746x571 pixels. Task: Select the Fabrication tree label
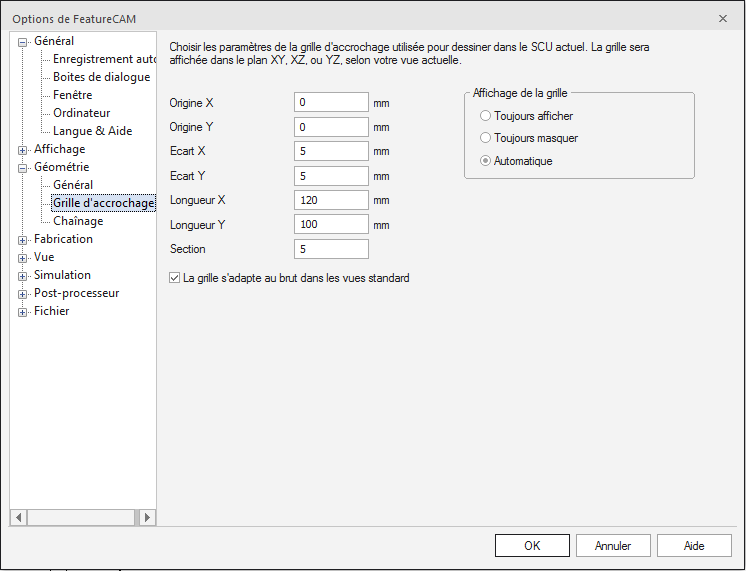click(x=63, y=239)
